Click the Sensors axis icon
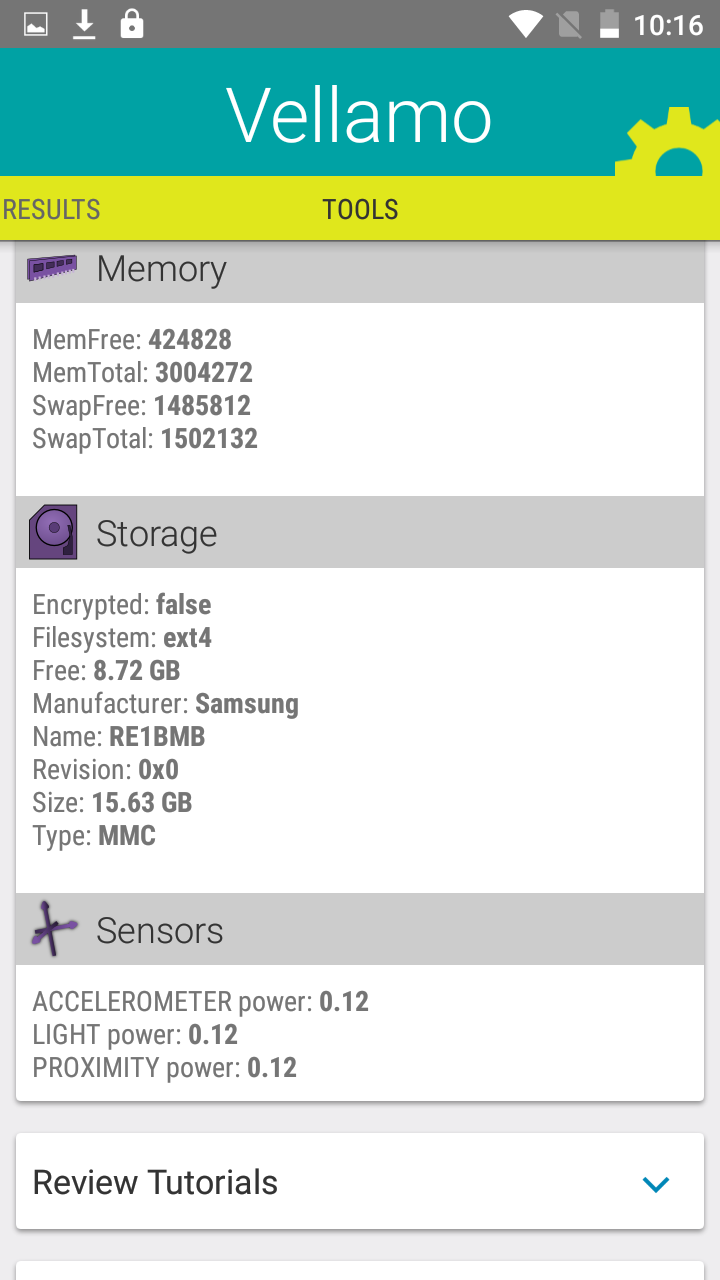 coord(54,930)
